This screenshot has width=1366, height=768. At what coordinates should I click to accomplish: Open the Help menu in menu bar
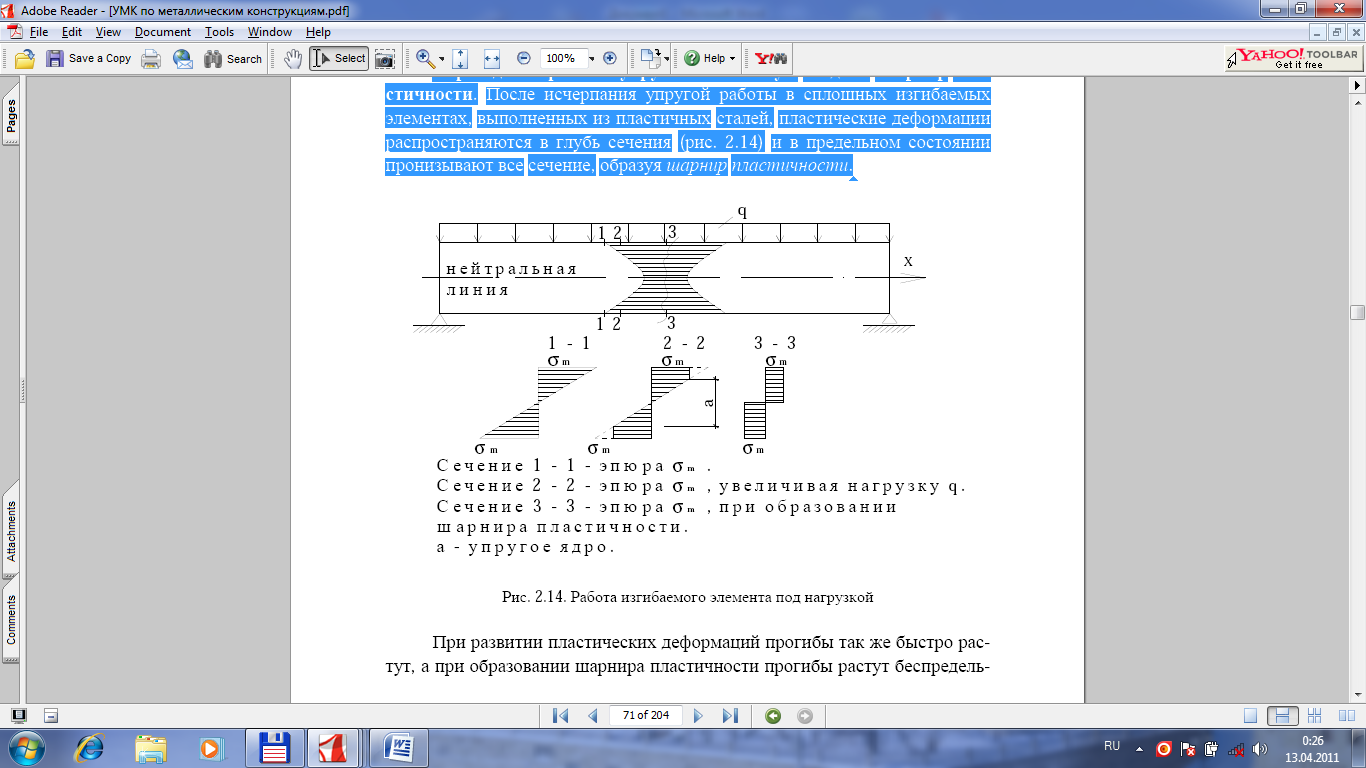(318, 32)
